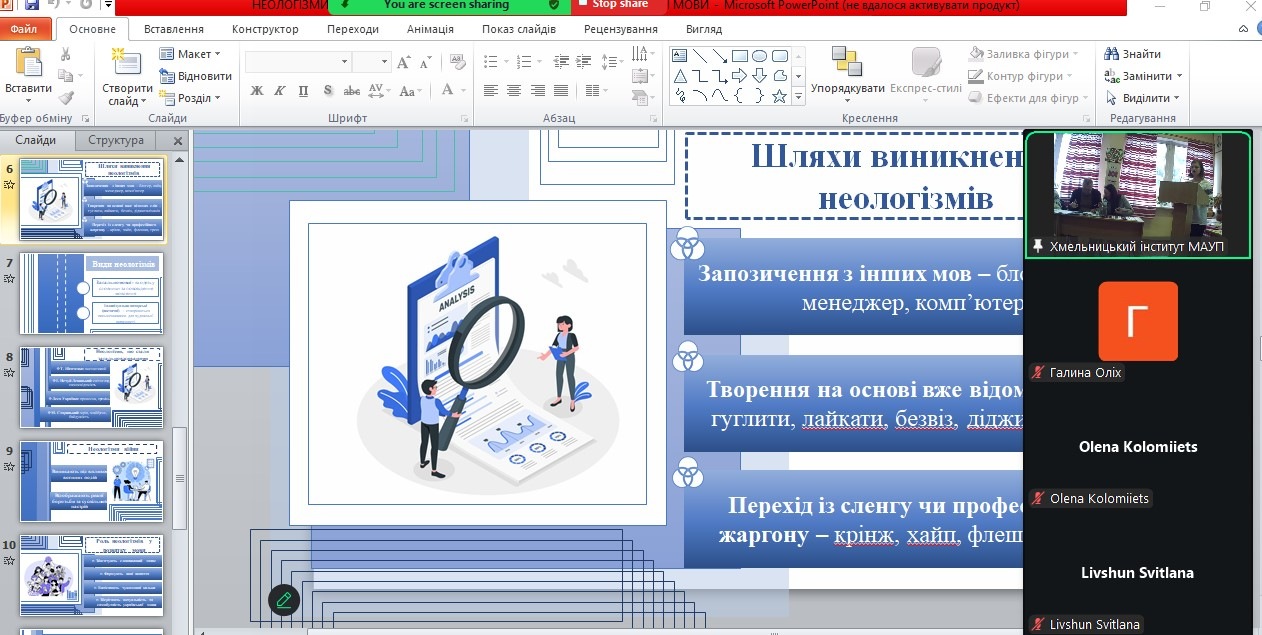Select slide 8 thumbnail in panel
This screenshot has height=635, width=1262.
tap(91, 387)
